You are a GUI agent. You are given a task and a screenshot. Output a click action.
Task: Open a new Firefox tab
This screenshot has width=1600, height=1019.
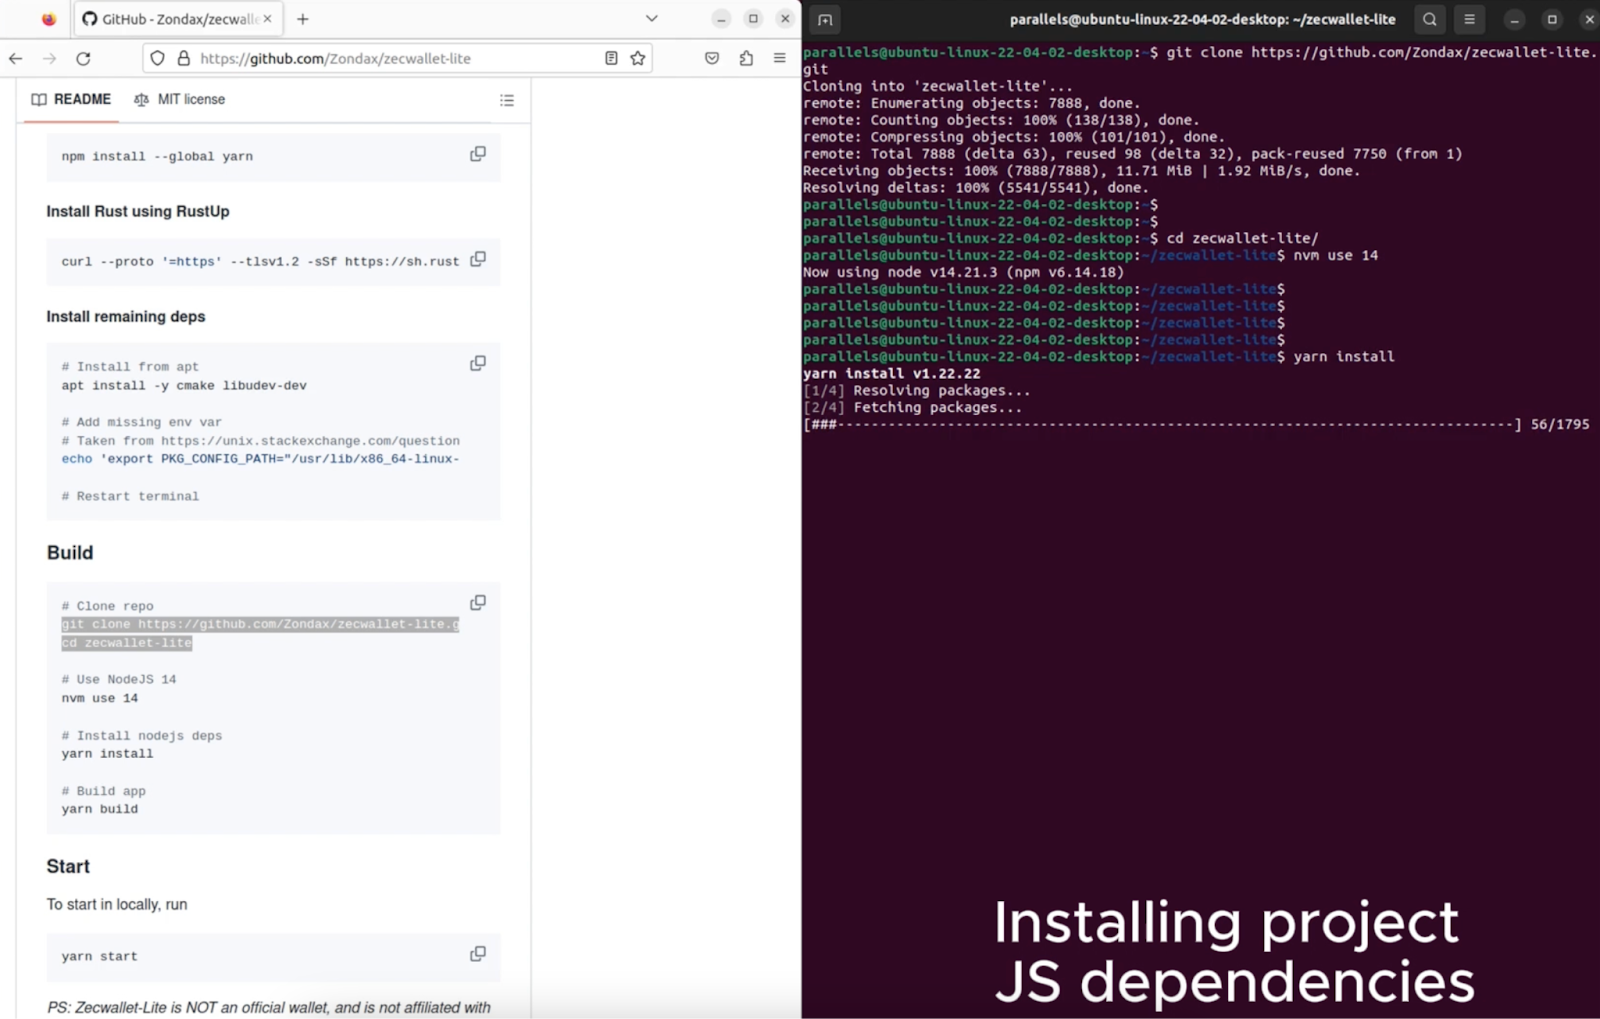pos(303,18)
